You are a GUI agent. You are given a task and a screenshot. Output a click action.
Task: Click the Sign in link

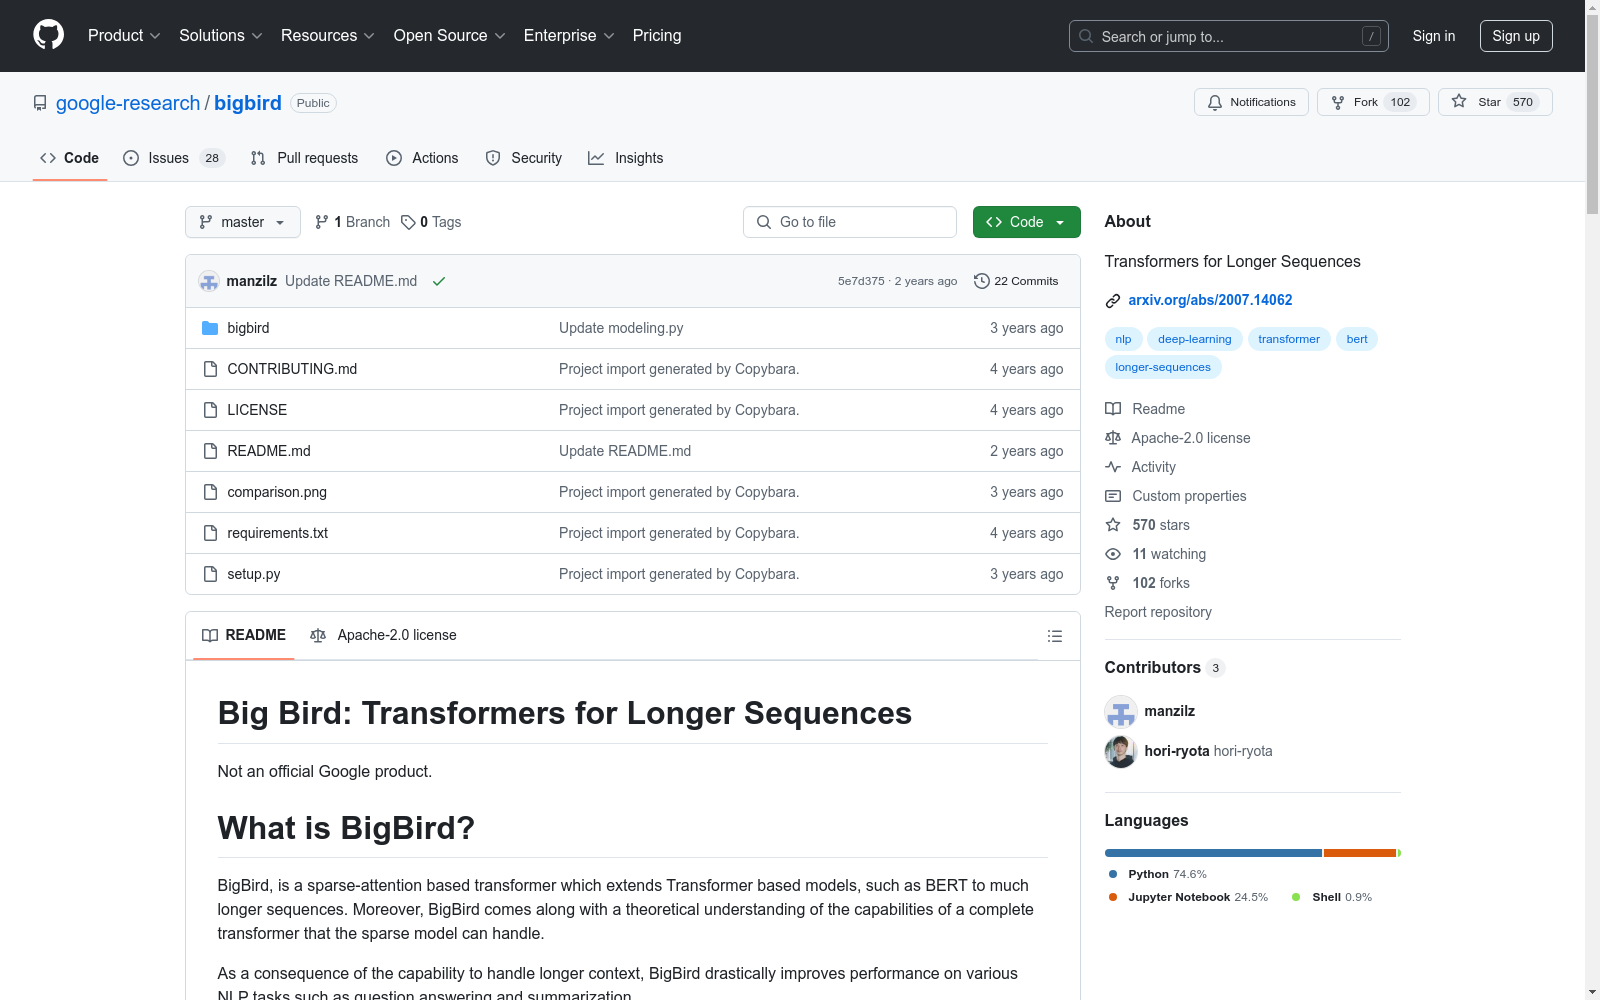(x=1434, y=36)
